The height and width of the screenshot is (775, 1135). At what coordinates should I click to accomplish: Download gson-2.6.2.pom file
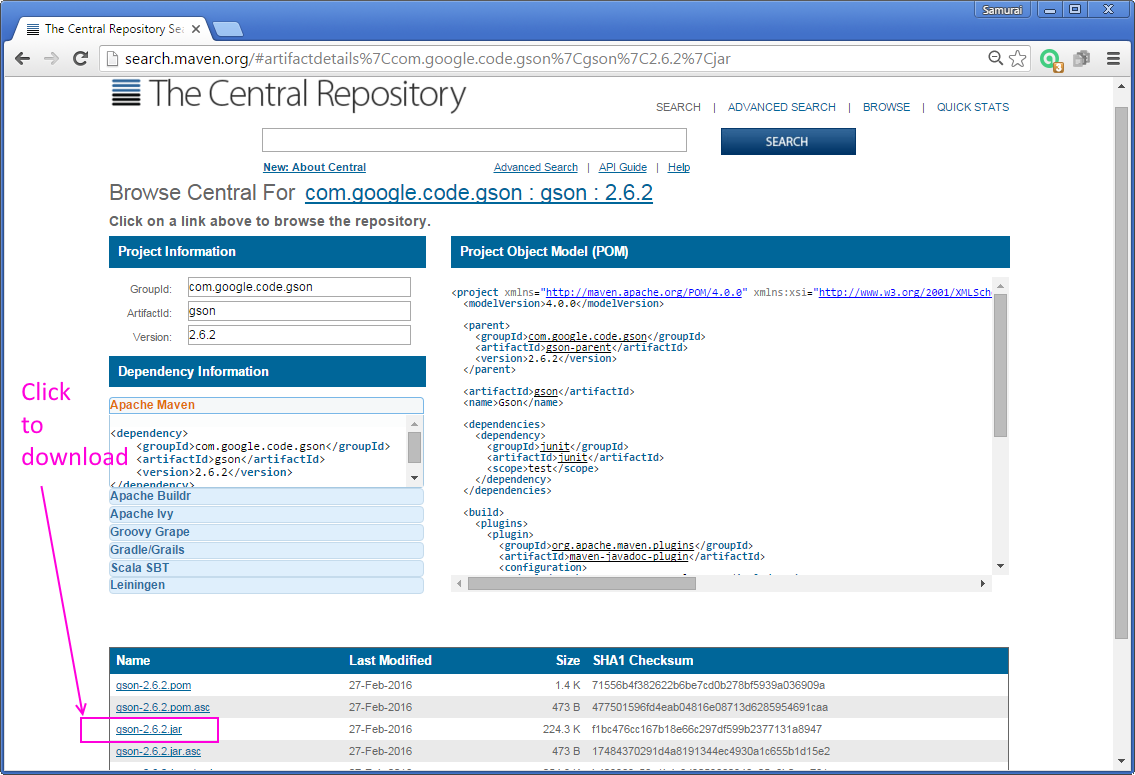point(153,685)
